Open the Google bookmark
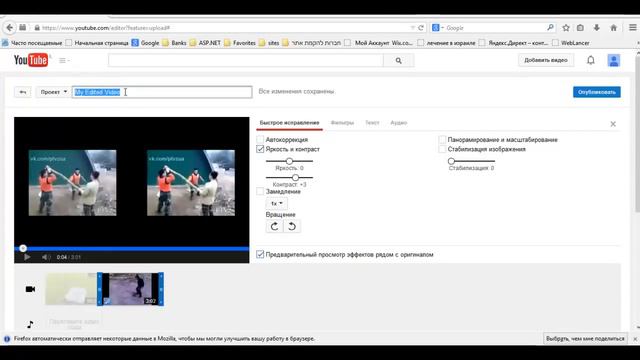640x360 pixels. (x=145, y=43)
